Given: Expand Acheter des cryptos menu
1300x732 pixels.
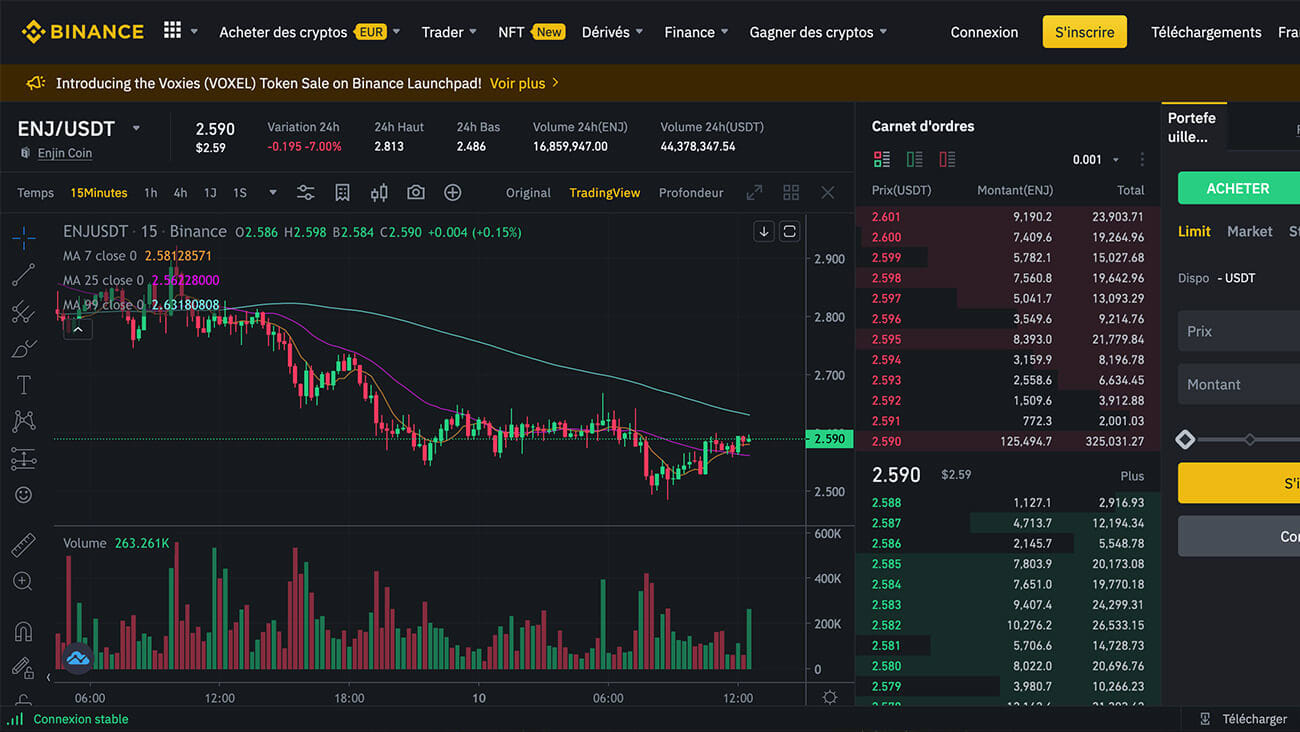Looking at the screenshot, I should pos(310,32).
